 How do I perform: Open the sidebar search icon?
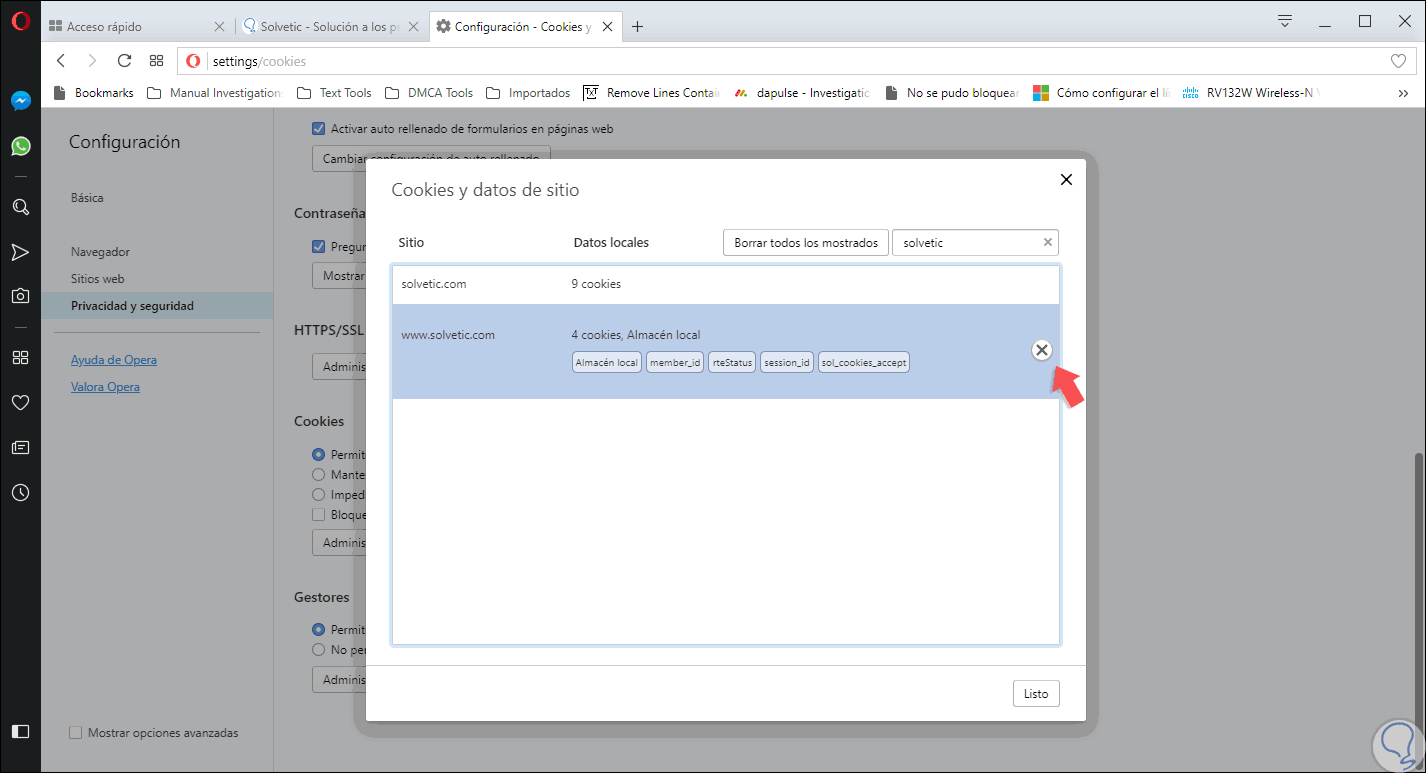click(x=21, y=207)
